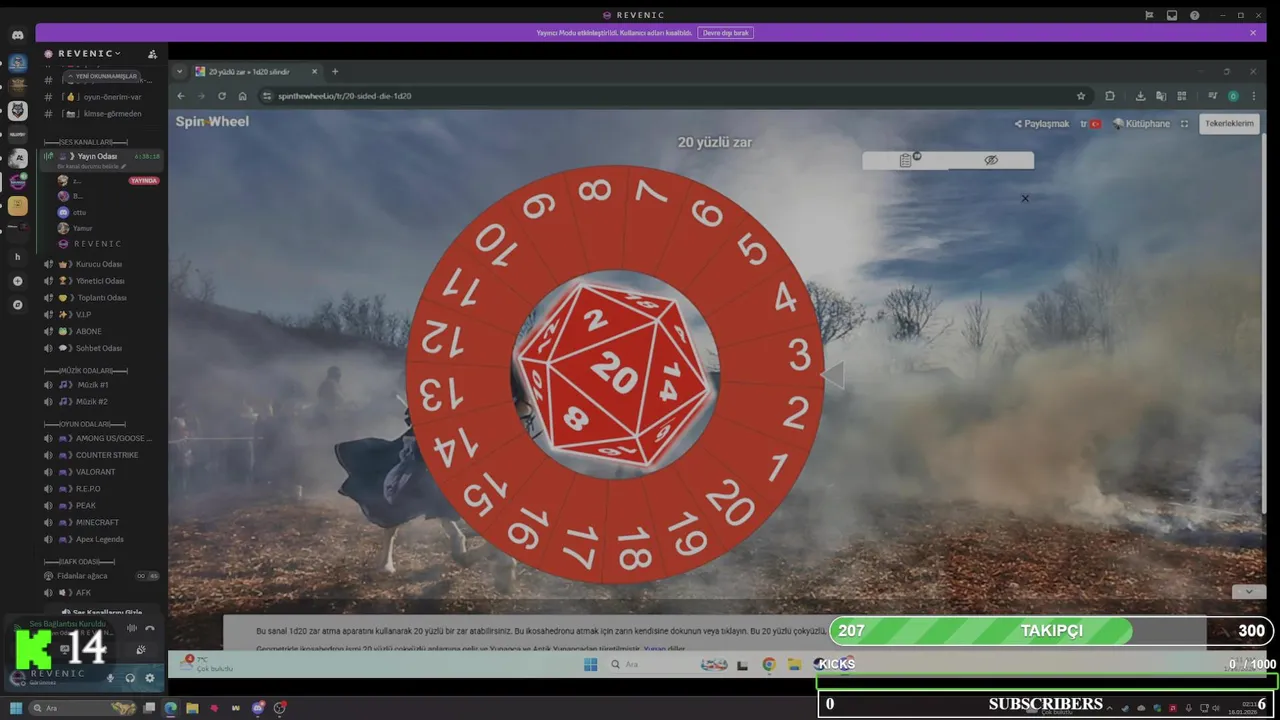Join the Apex Legends voice channel
Viewport: 1280px width, 720px height.
(x=100, y=539)
